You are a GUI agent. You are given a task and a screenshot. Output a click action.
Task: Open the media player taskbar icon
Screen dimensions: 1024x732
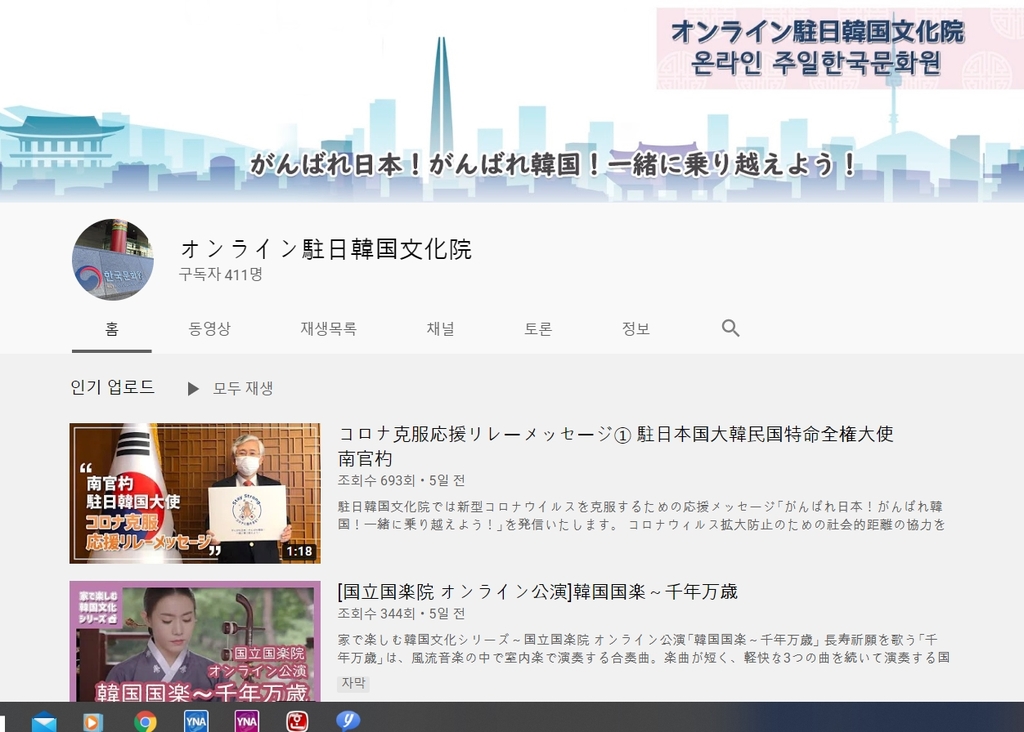93,721
